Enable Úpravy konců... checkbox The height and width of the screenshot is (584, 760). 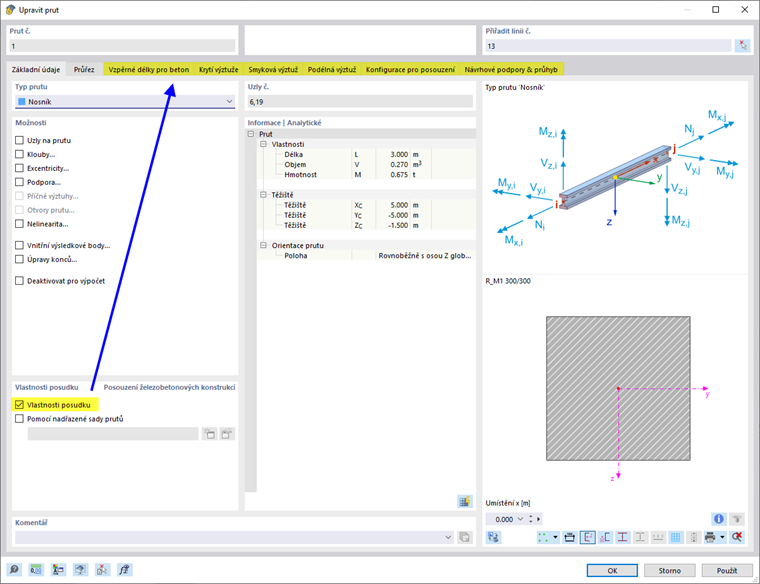point(19,259)
